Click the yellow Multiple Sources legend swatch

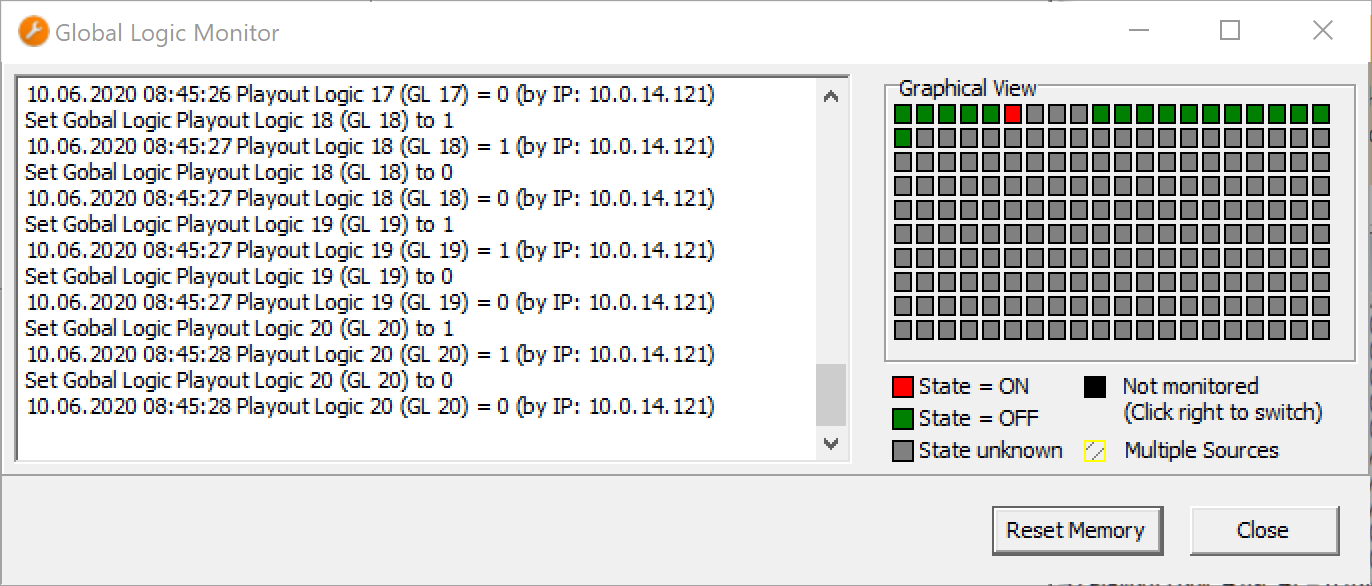[1095, 451]
